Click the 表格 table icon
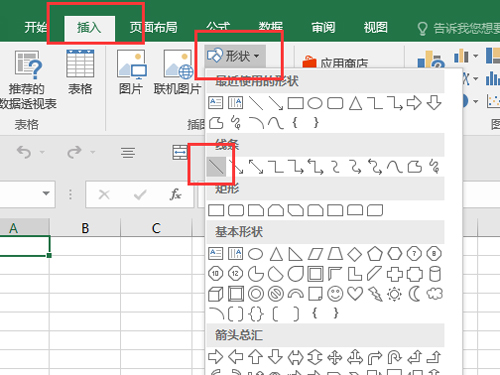The height and width of the screenshot is (375, 500). click(80, 72)
